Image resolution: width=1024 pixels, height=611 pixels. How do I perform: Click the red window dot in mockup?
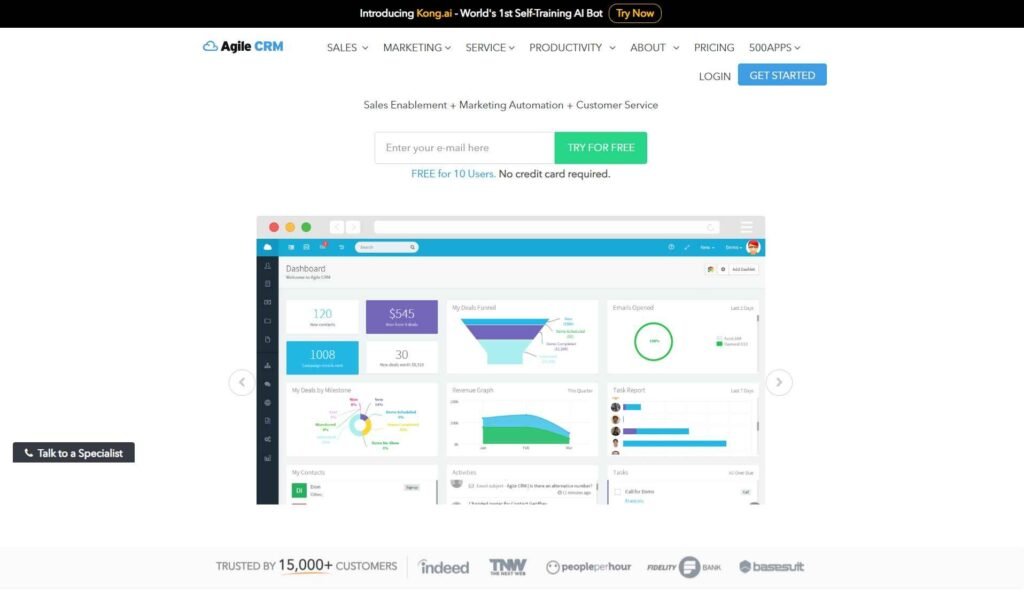274,227
